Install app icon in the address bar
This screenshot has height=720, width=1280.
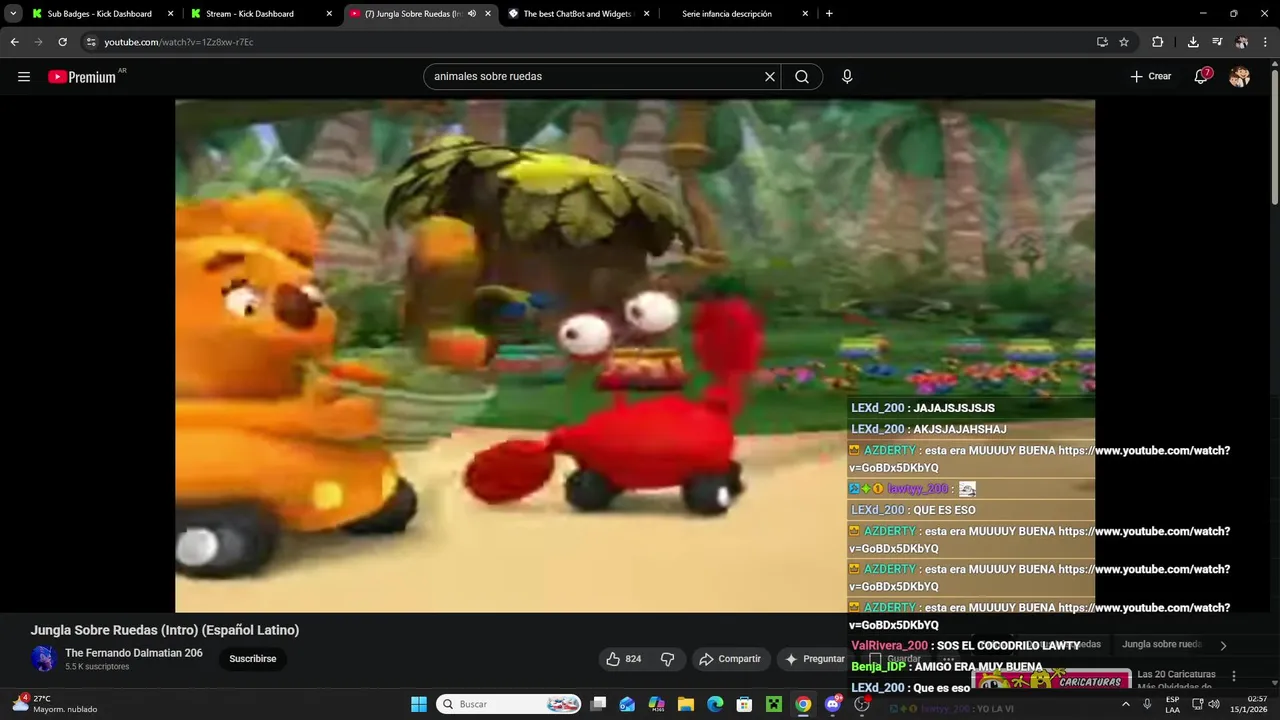1102,42
